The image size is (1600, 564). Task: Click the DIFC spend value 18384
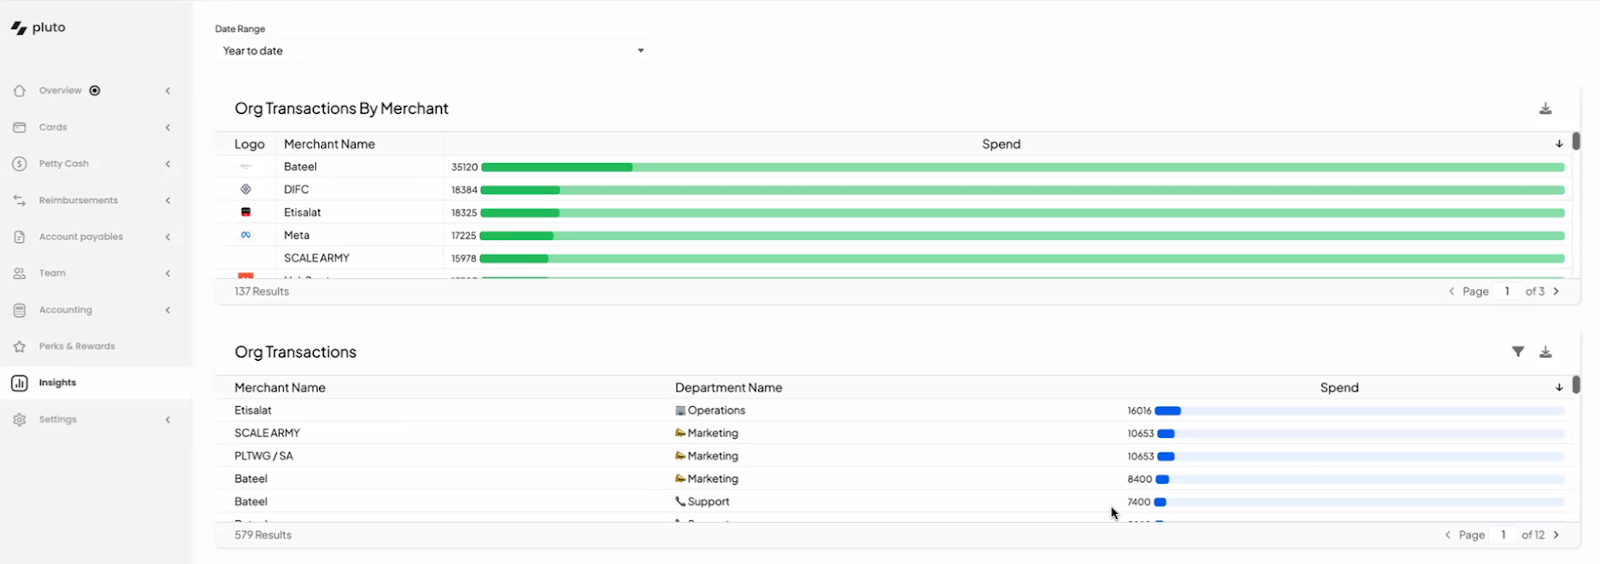point(464,190)
